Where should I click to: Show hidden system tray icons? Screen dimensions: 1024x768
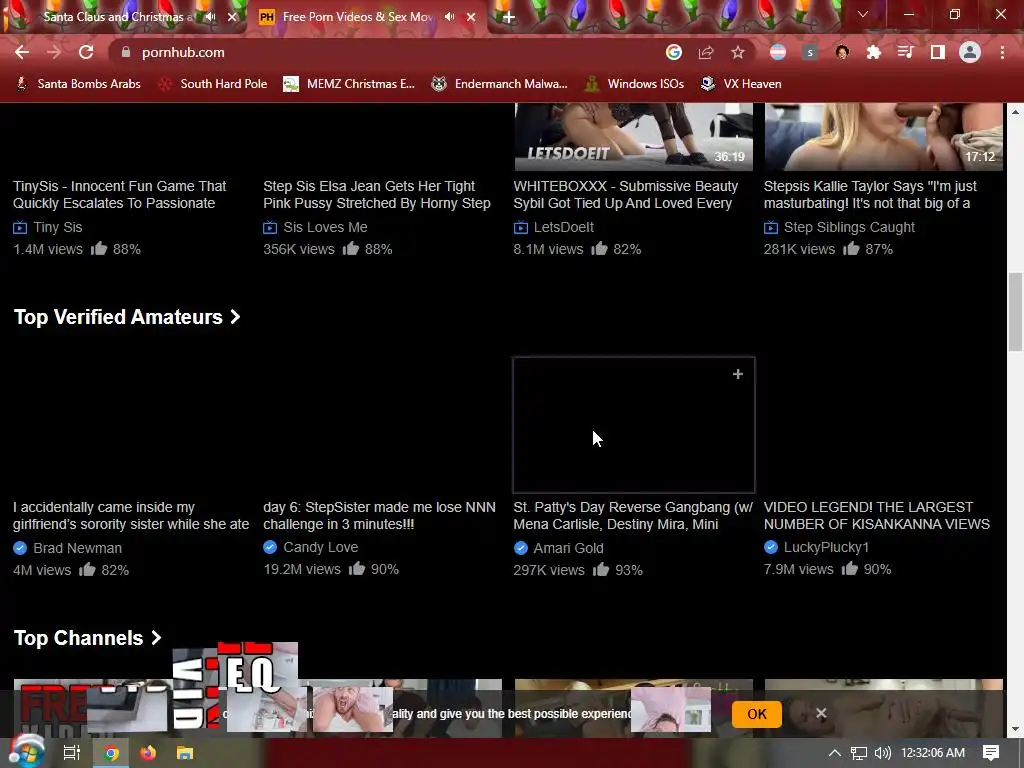(x=835, y=753)
